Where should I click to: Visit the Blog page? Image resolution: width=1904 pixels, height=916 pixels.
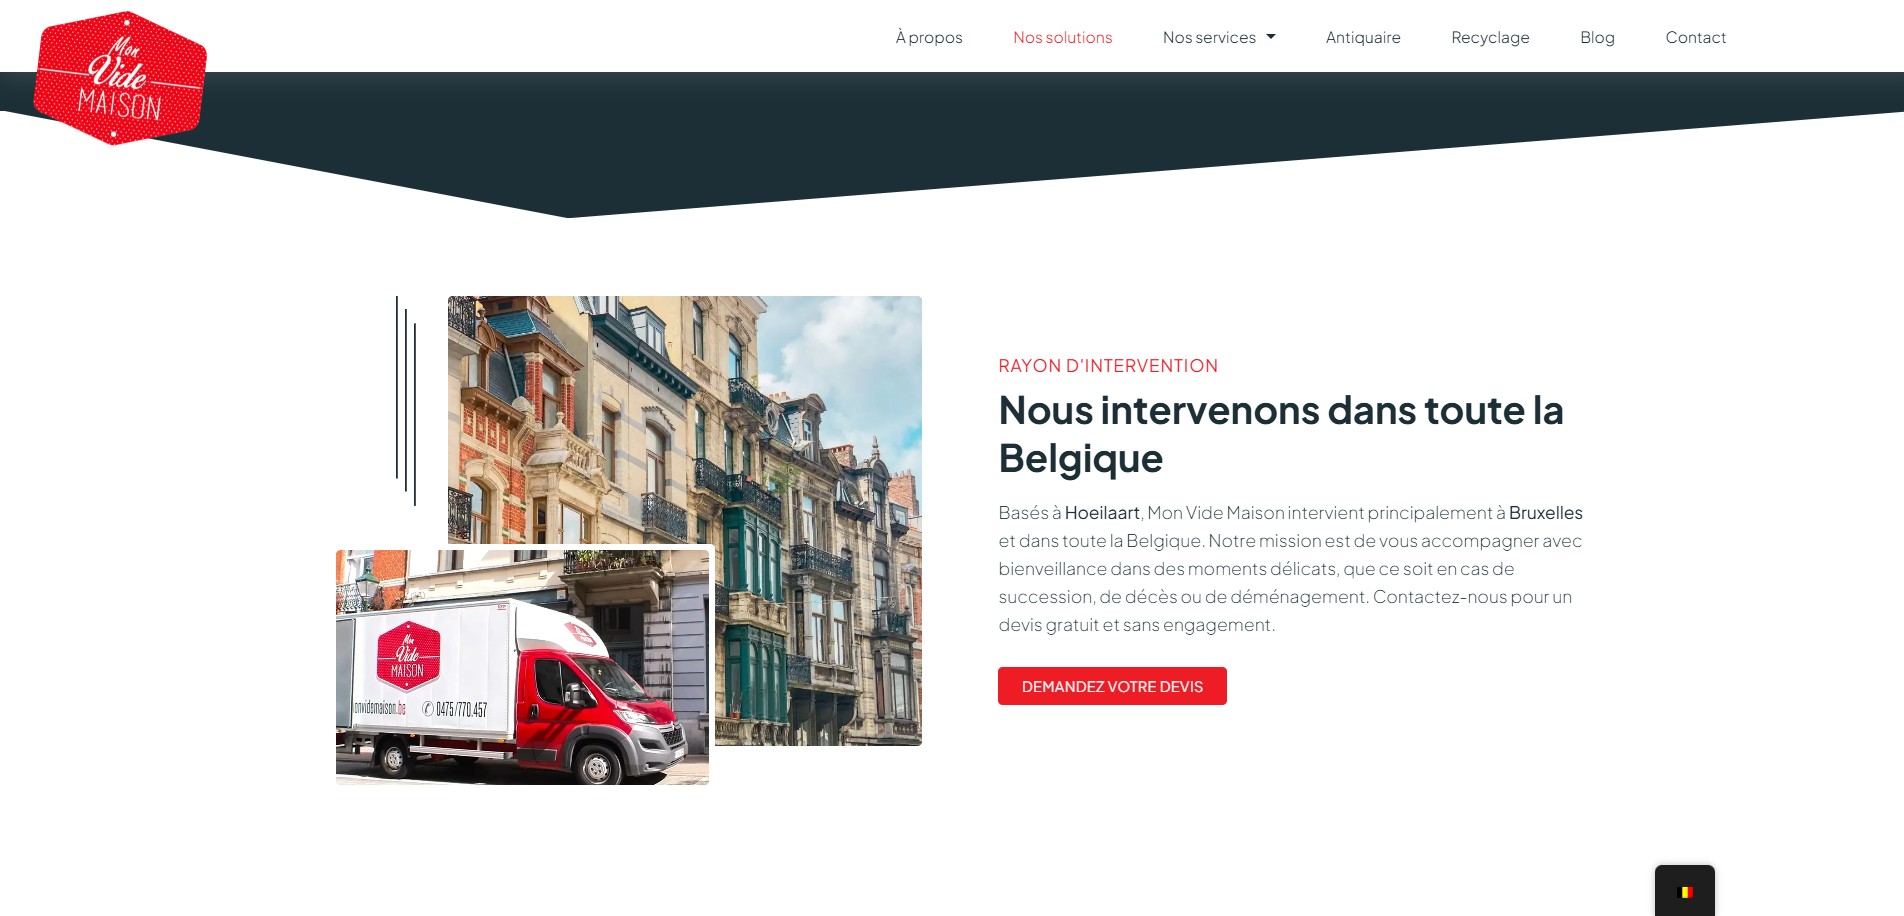1597,37
